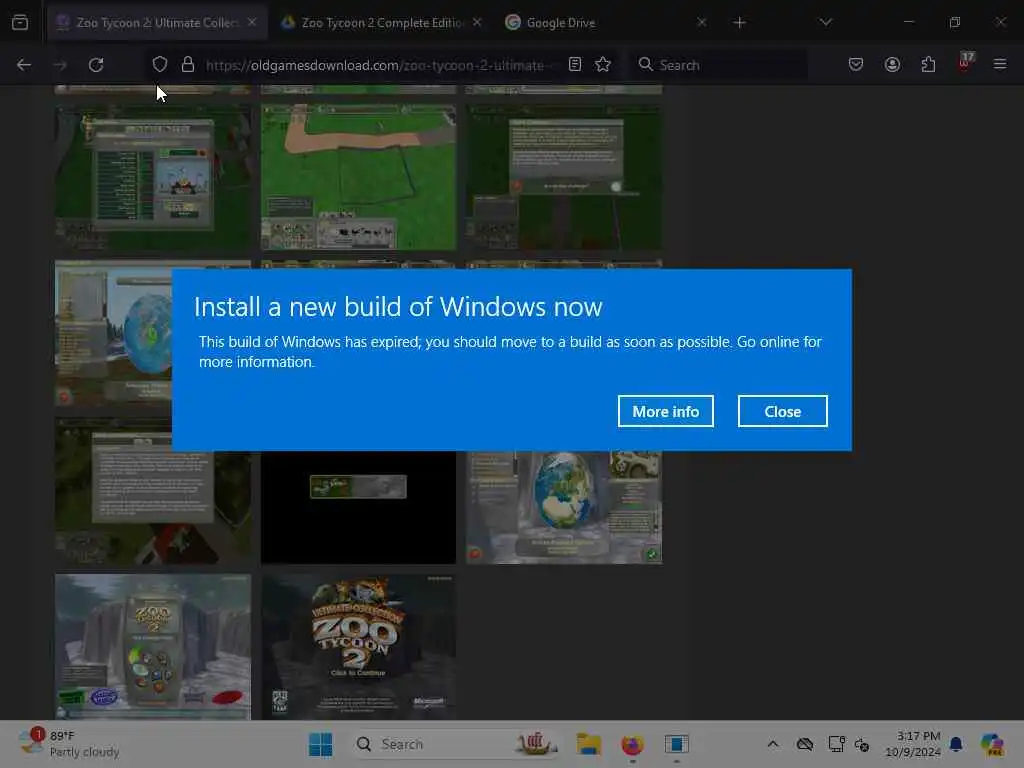Open tracking protection shield icon
This screenshot has height=768, width=1024.
tap(160, 65)
